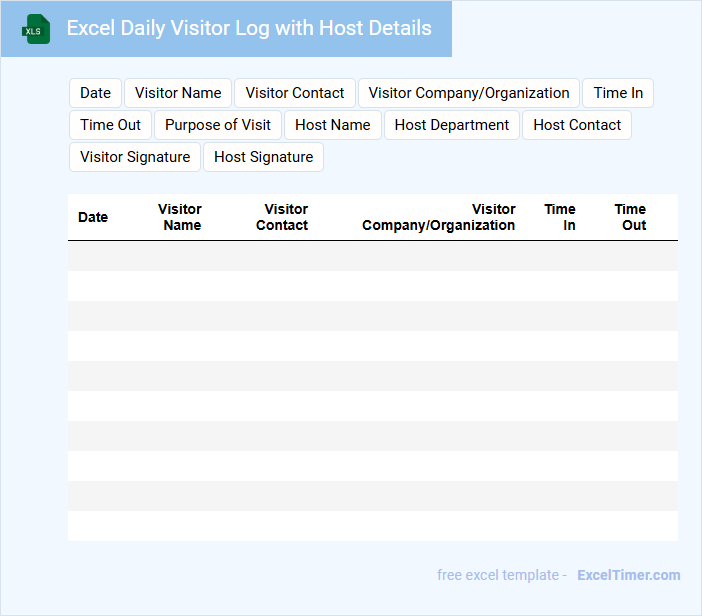Image resolution: width=702 pixels, height=616 pixels.
Task: Select the Date tag button
Action: coord(95,93)
